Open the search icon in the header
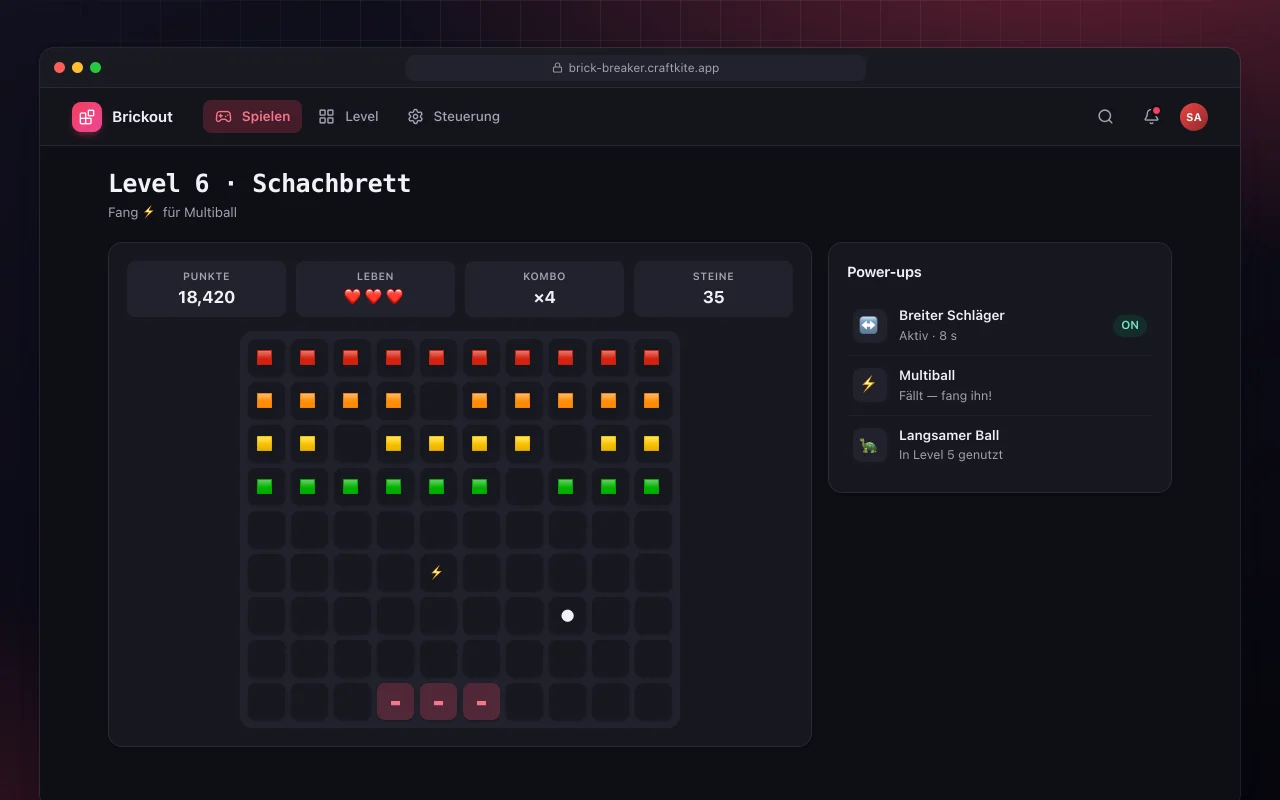 (x=1105, y=117)
